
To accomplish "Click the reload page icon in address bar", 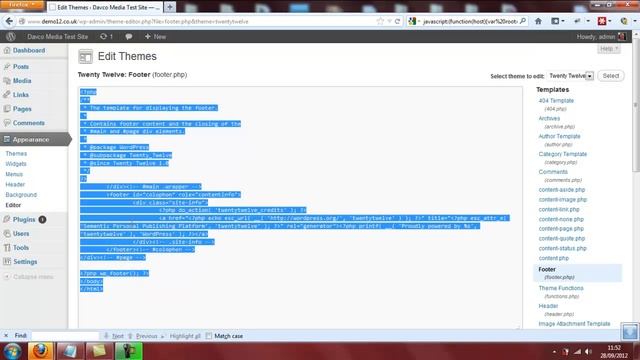I will point(397,21).
